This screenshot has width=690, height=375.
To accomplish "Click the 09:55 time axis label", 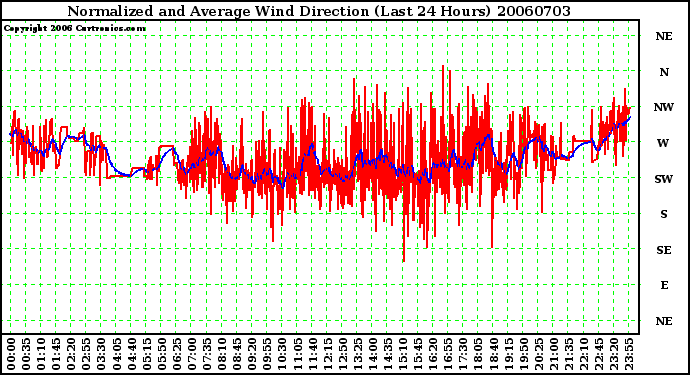I will (267, 354).
